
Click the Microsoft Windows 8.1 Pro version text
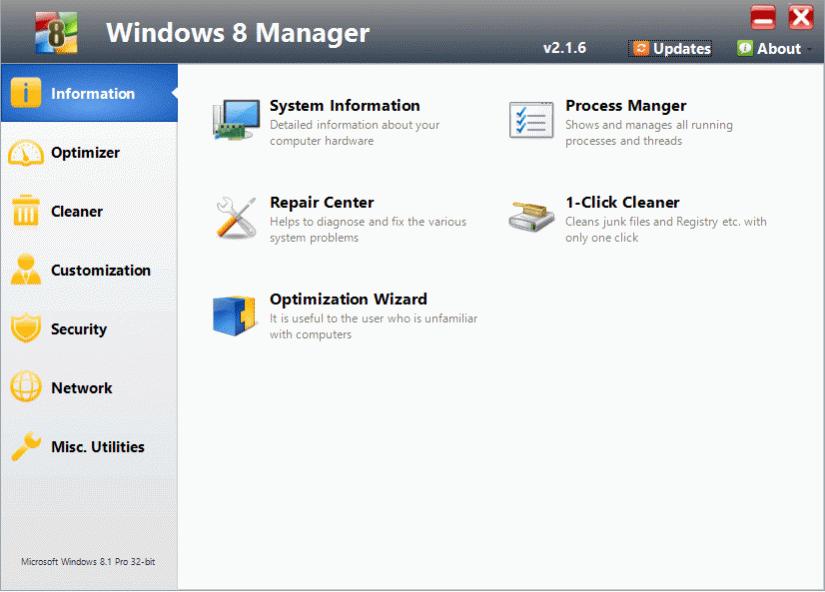point(87,562)
